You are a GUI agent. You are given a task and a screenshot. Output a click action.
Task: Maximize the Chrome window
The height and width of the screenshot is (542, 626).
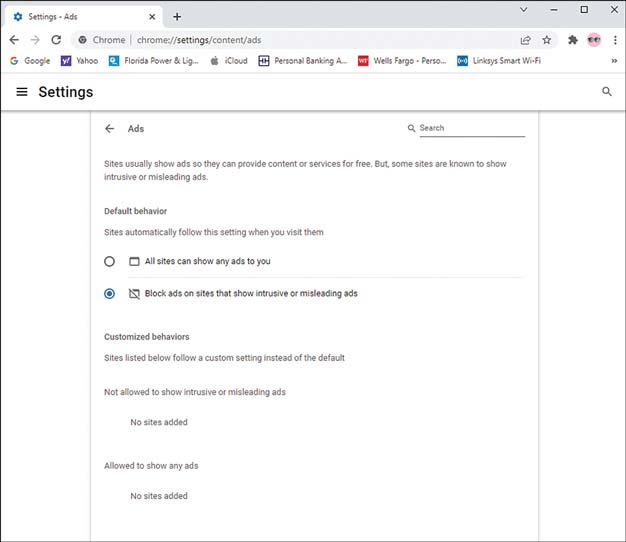[x=584, y=10]
